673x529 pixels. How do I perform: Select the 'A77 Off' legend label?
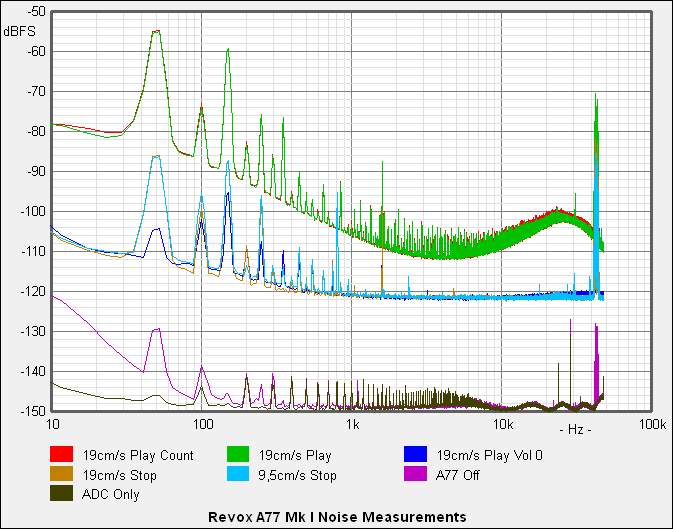coord(458,475)
